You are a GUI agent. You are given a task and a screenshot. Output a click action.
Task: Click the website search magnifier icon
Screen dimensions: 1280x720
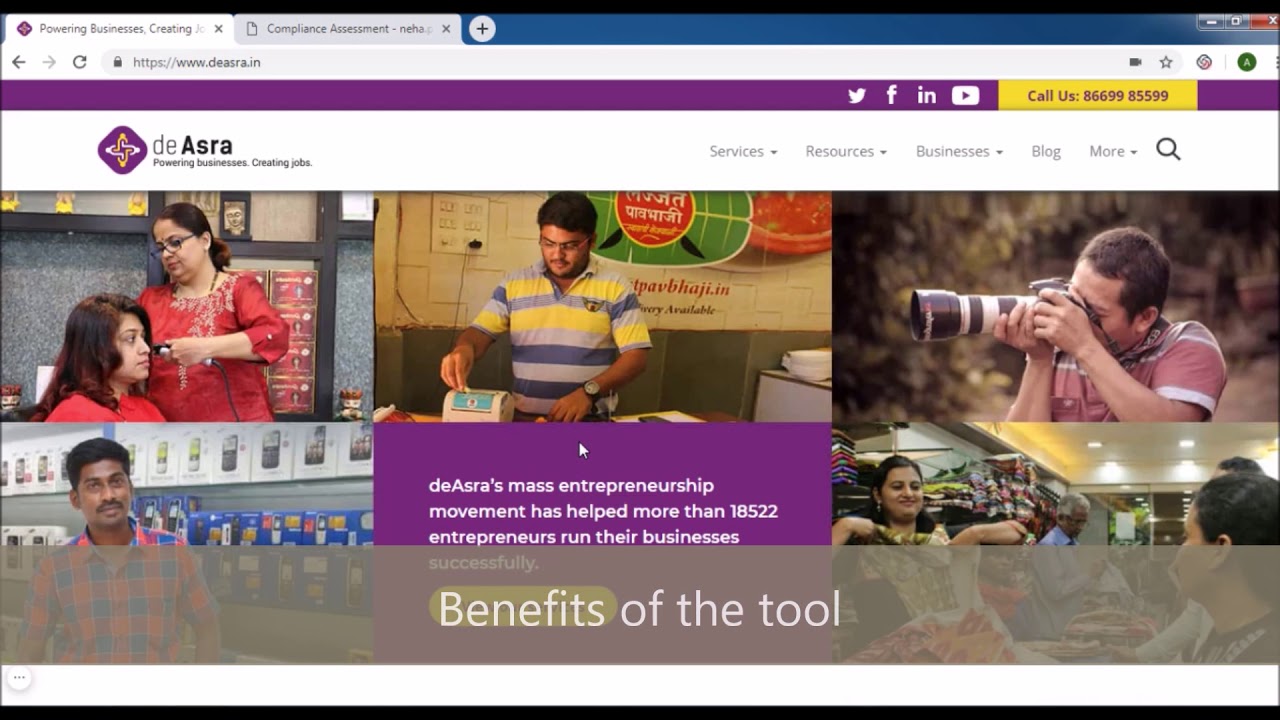1168,149
